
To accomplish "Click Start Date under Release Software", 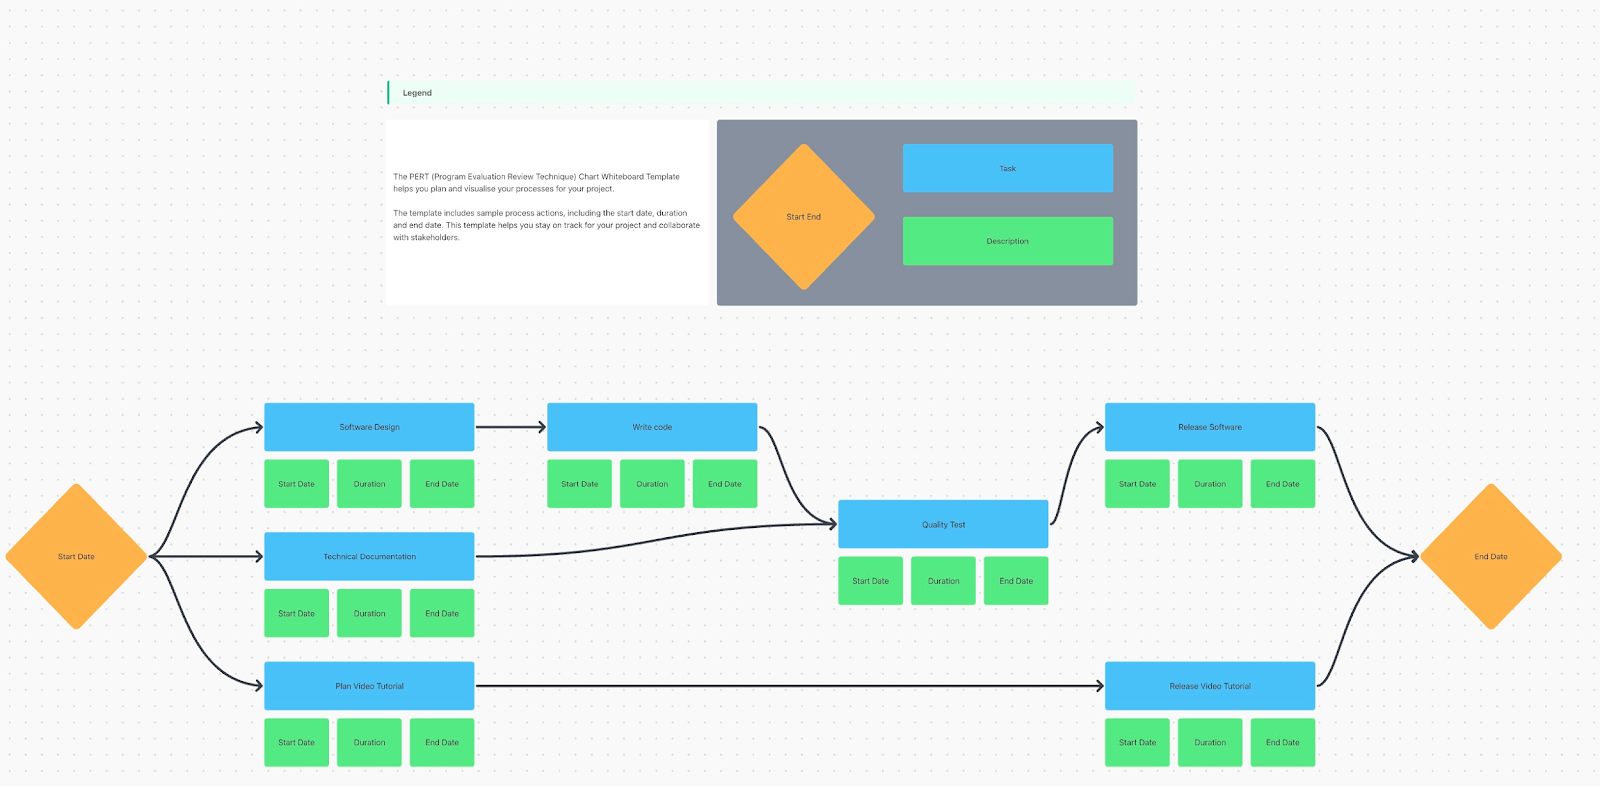I will pyautogui.click(x=1138, y=484).
